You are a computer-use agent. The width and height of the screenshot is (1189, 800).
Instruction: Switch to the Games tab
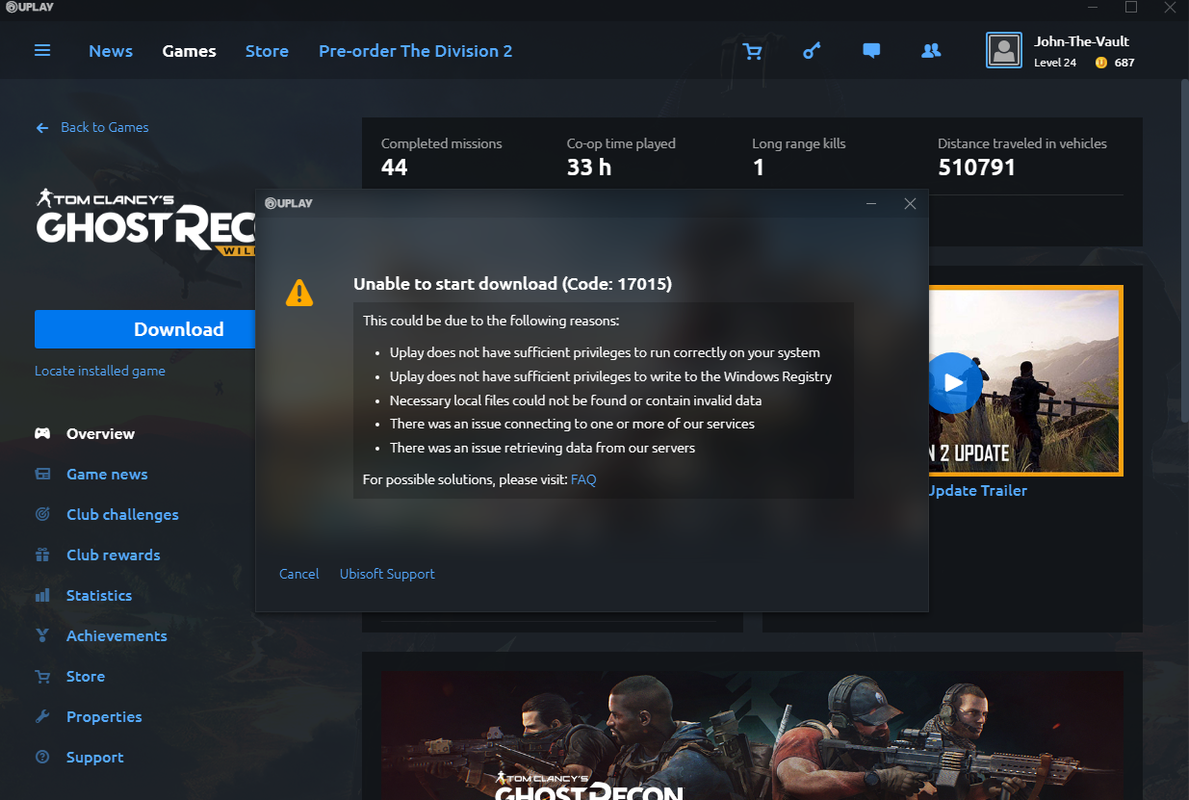[189, 51]
